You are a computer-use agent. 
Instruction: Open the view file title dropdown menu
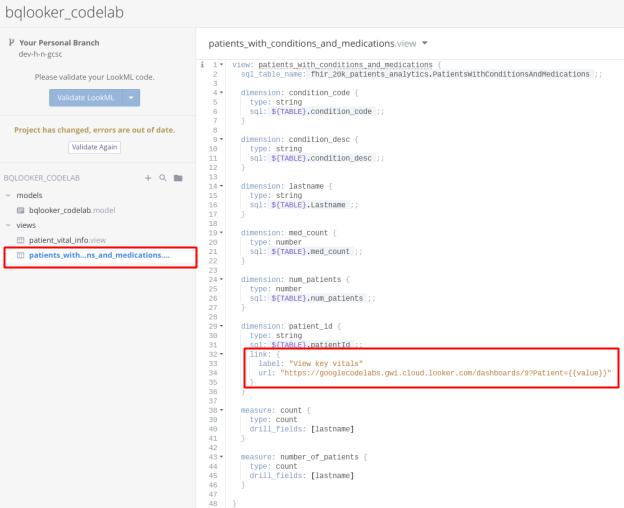point(425,44)
